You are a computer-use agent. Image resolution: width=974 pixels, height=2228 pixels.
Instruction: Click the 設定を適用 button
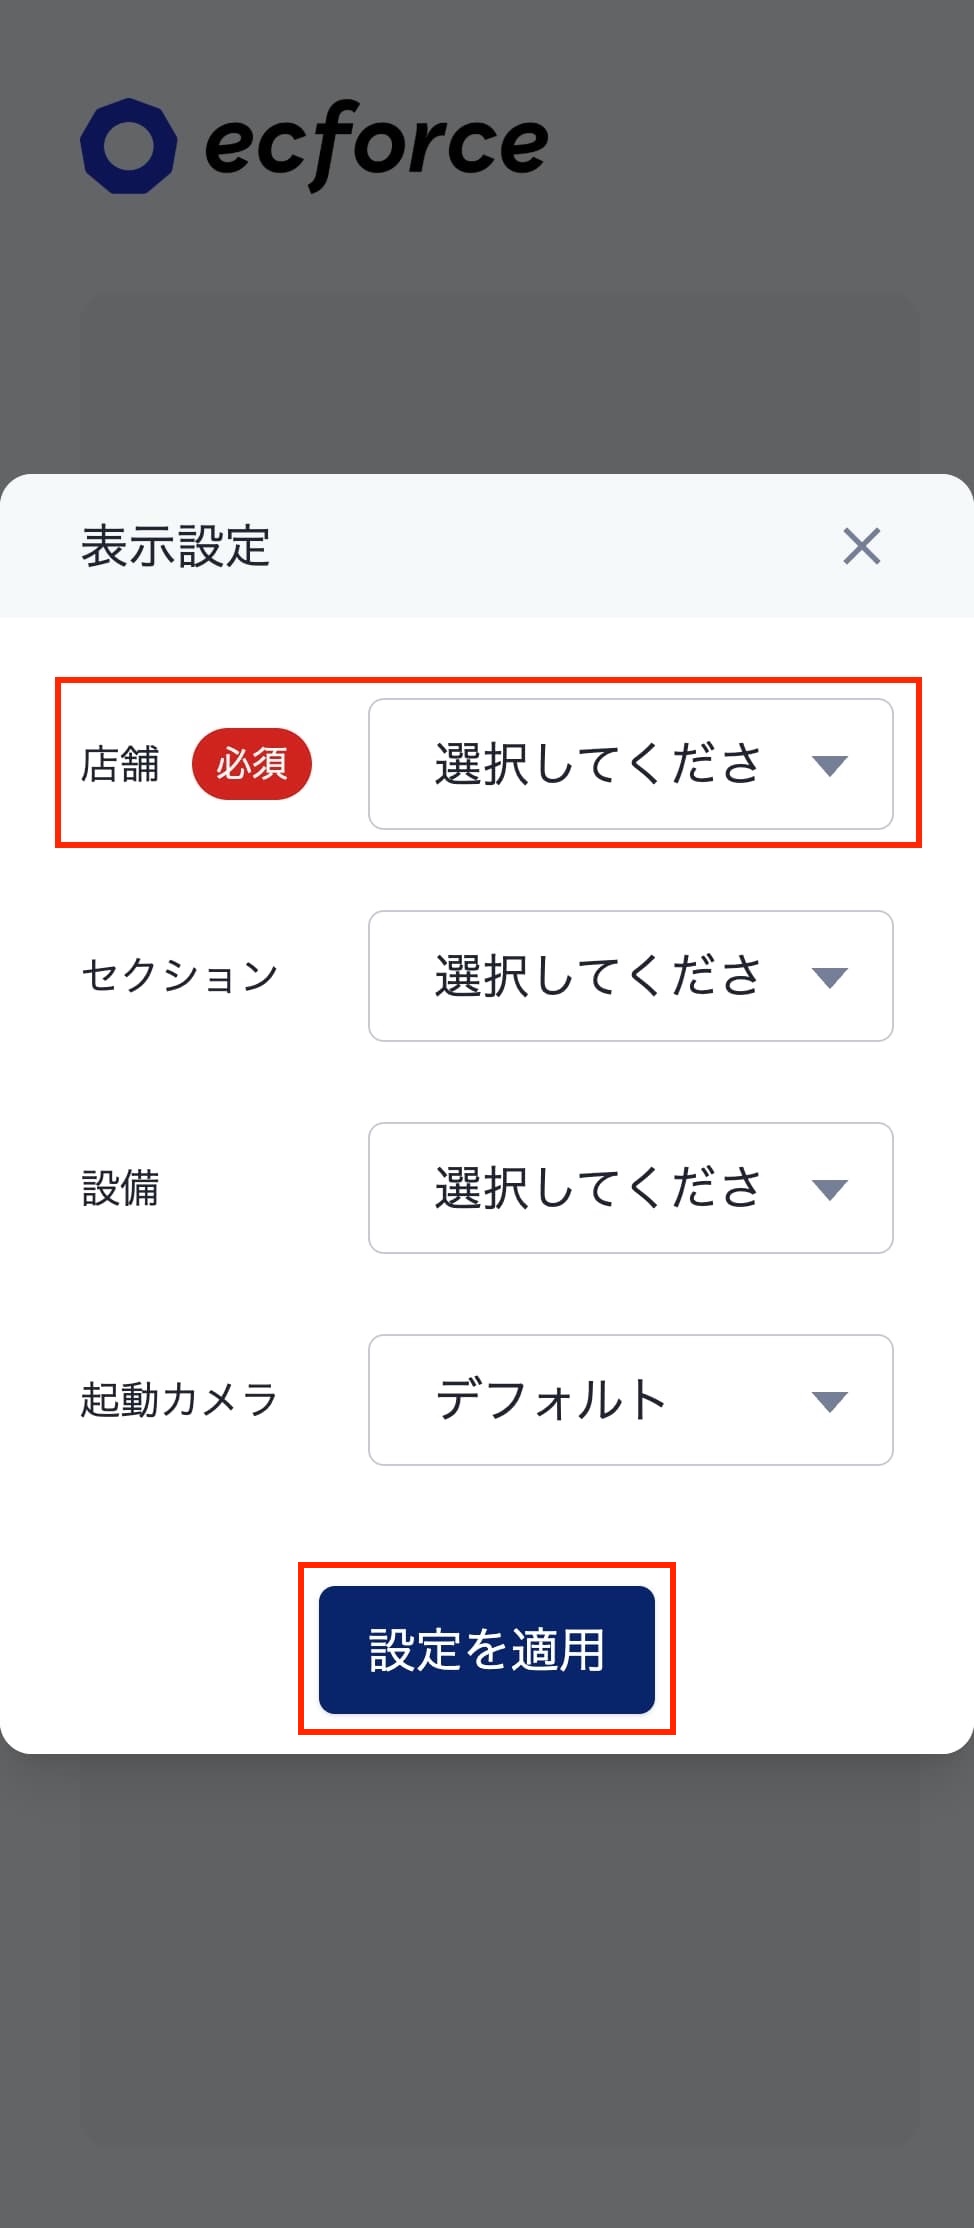point(487,1649)
